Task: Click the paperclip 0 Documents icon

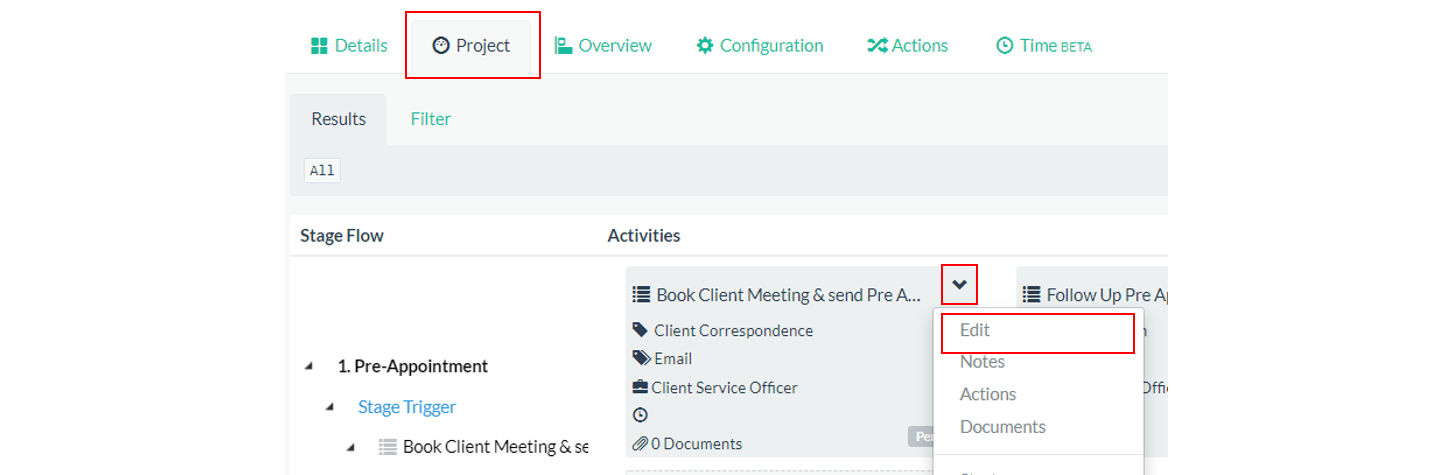Action: coord(640,443)
